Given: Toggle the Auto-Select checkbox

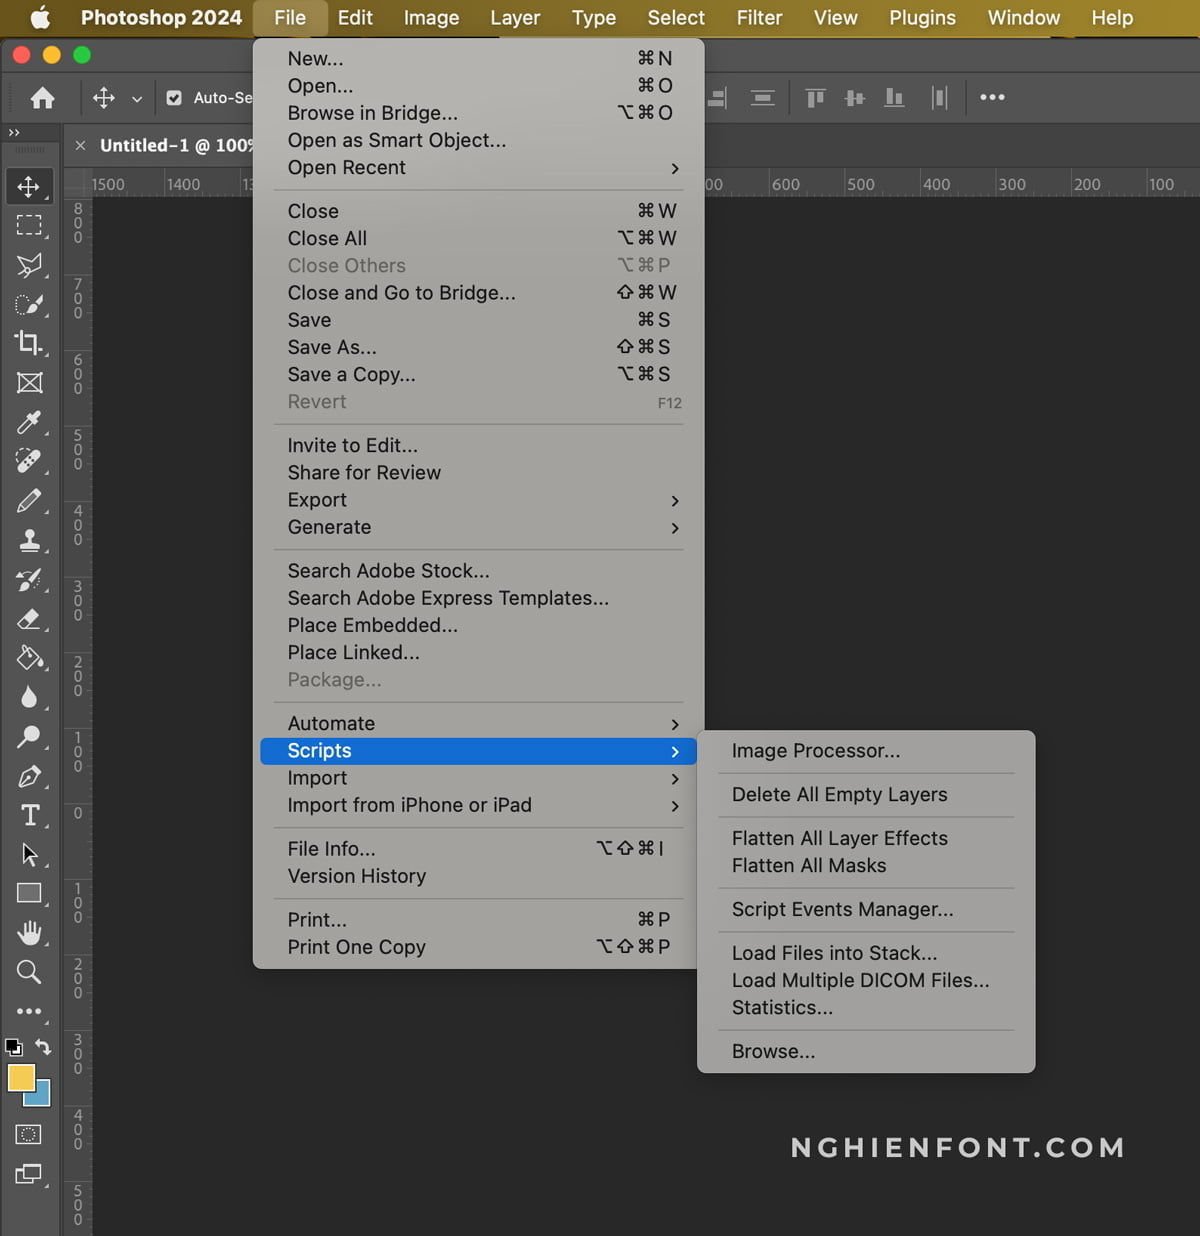Looking at the screenshot, I should tap(174, 98).
